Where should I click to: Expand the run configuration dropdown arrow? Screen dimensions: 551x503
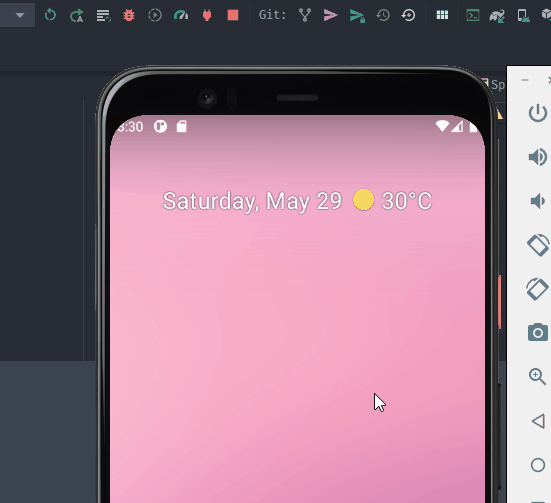(20, 15)
